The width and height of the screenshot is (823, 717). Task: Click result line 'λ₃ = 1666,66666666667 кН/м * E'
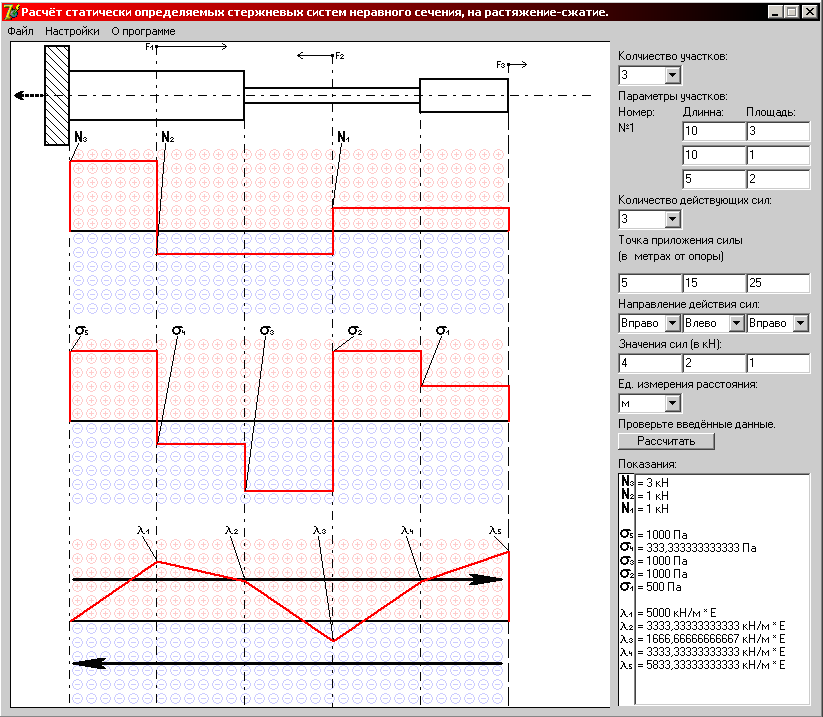(x=703, y=639)
